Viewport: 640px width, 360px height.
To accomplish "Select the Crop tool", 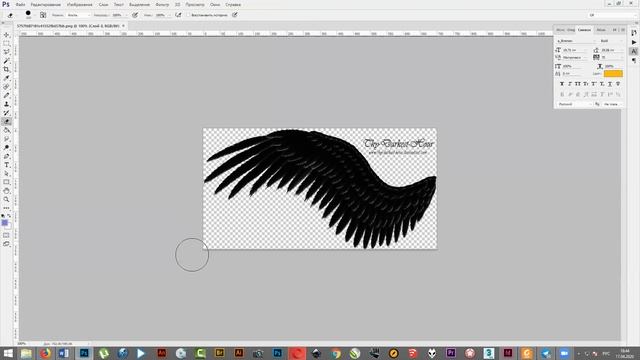I will (x=7, y=69).
